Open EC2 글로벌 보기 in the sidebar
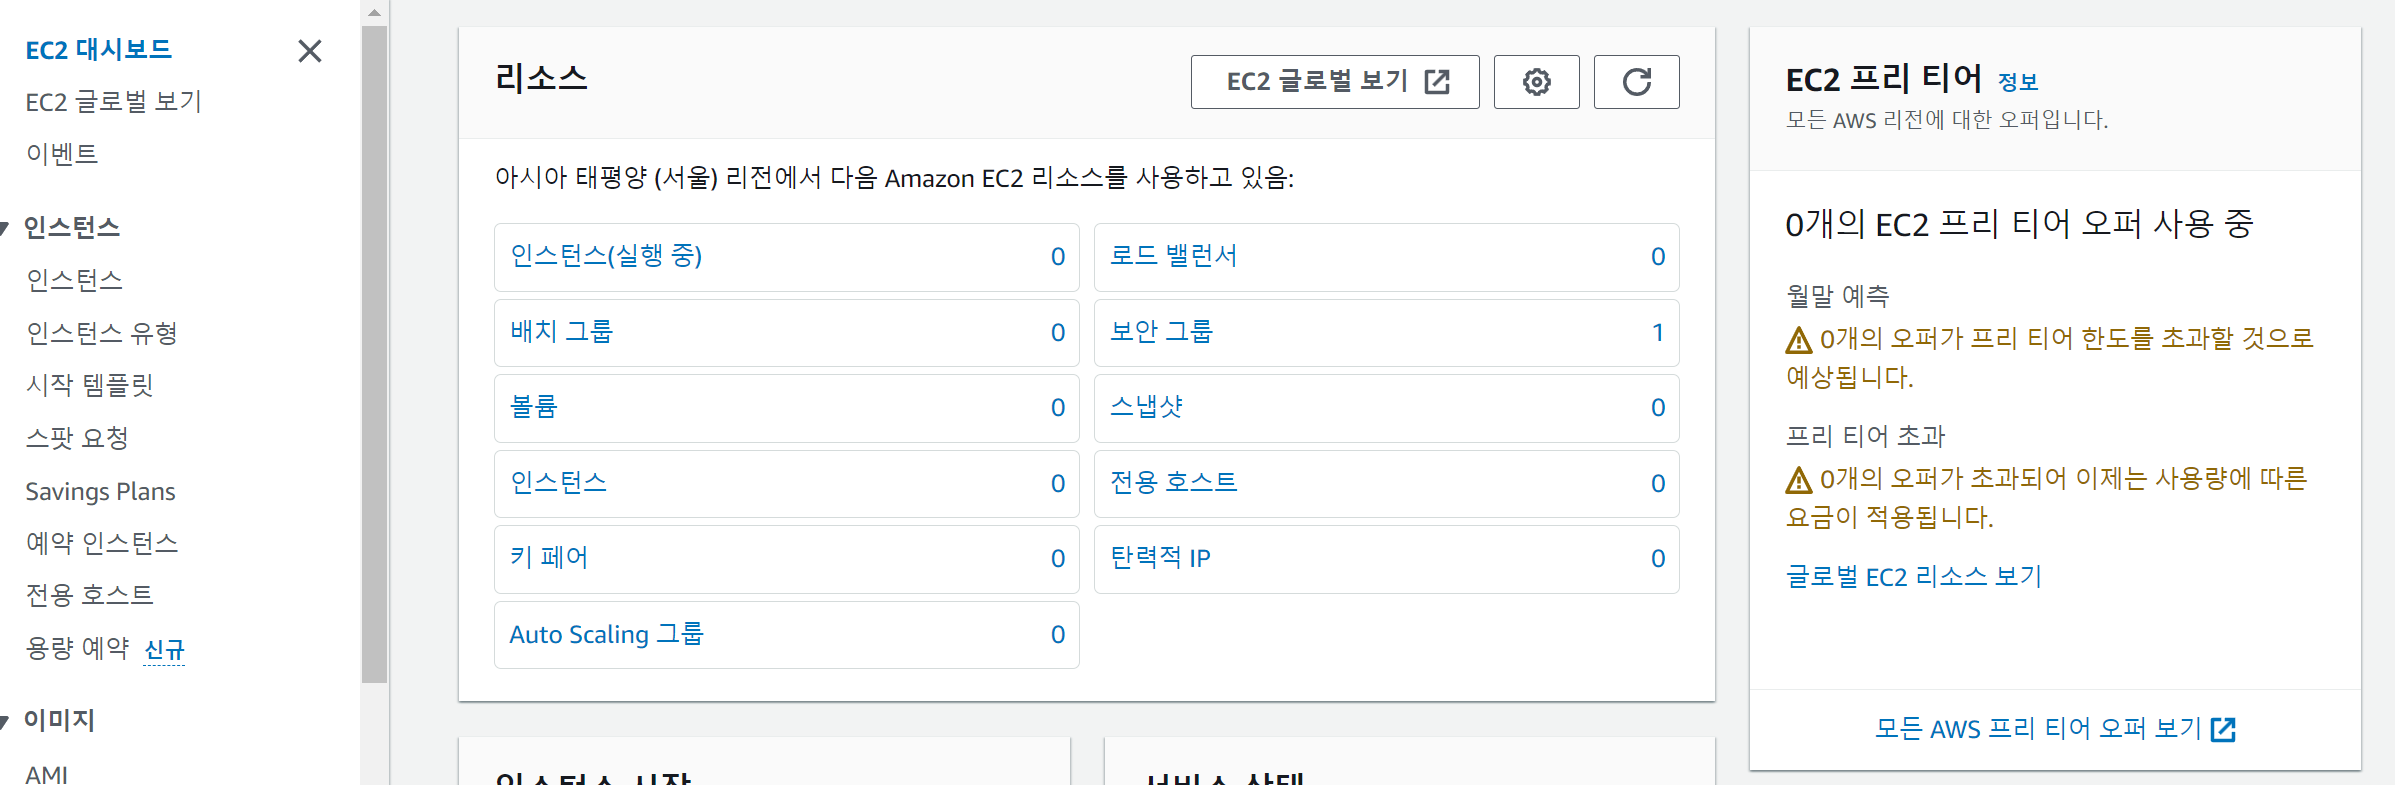 tap(114, 102)
